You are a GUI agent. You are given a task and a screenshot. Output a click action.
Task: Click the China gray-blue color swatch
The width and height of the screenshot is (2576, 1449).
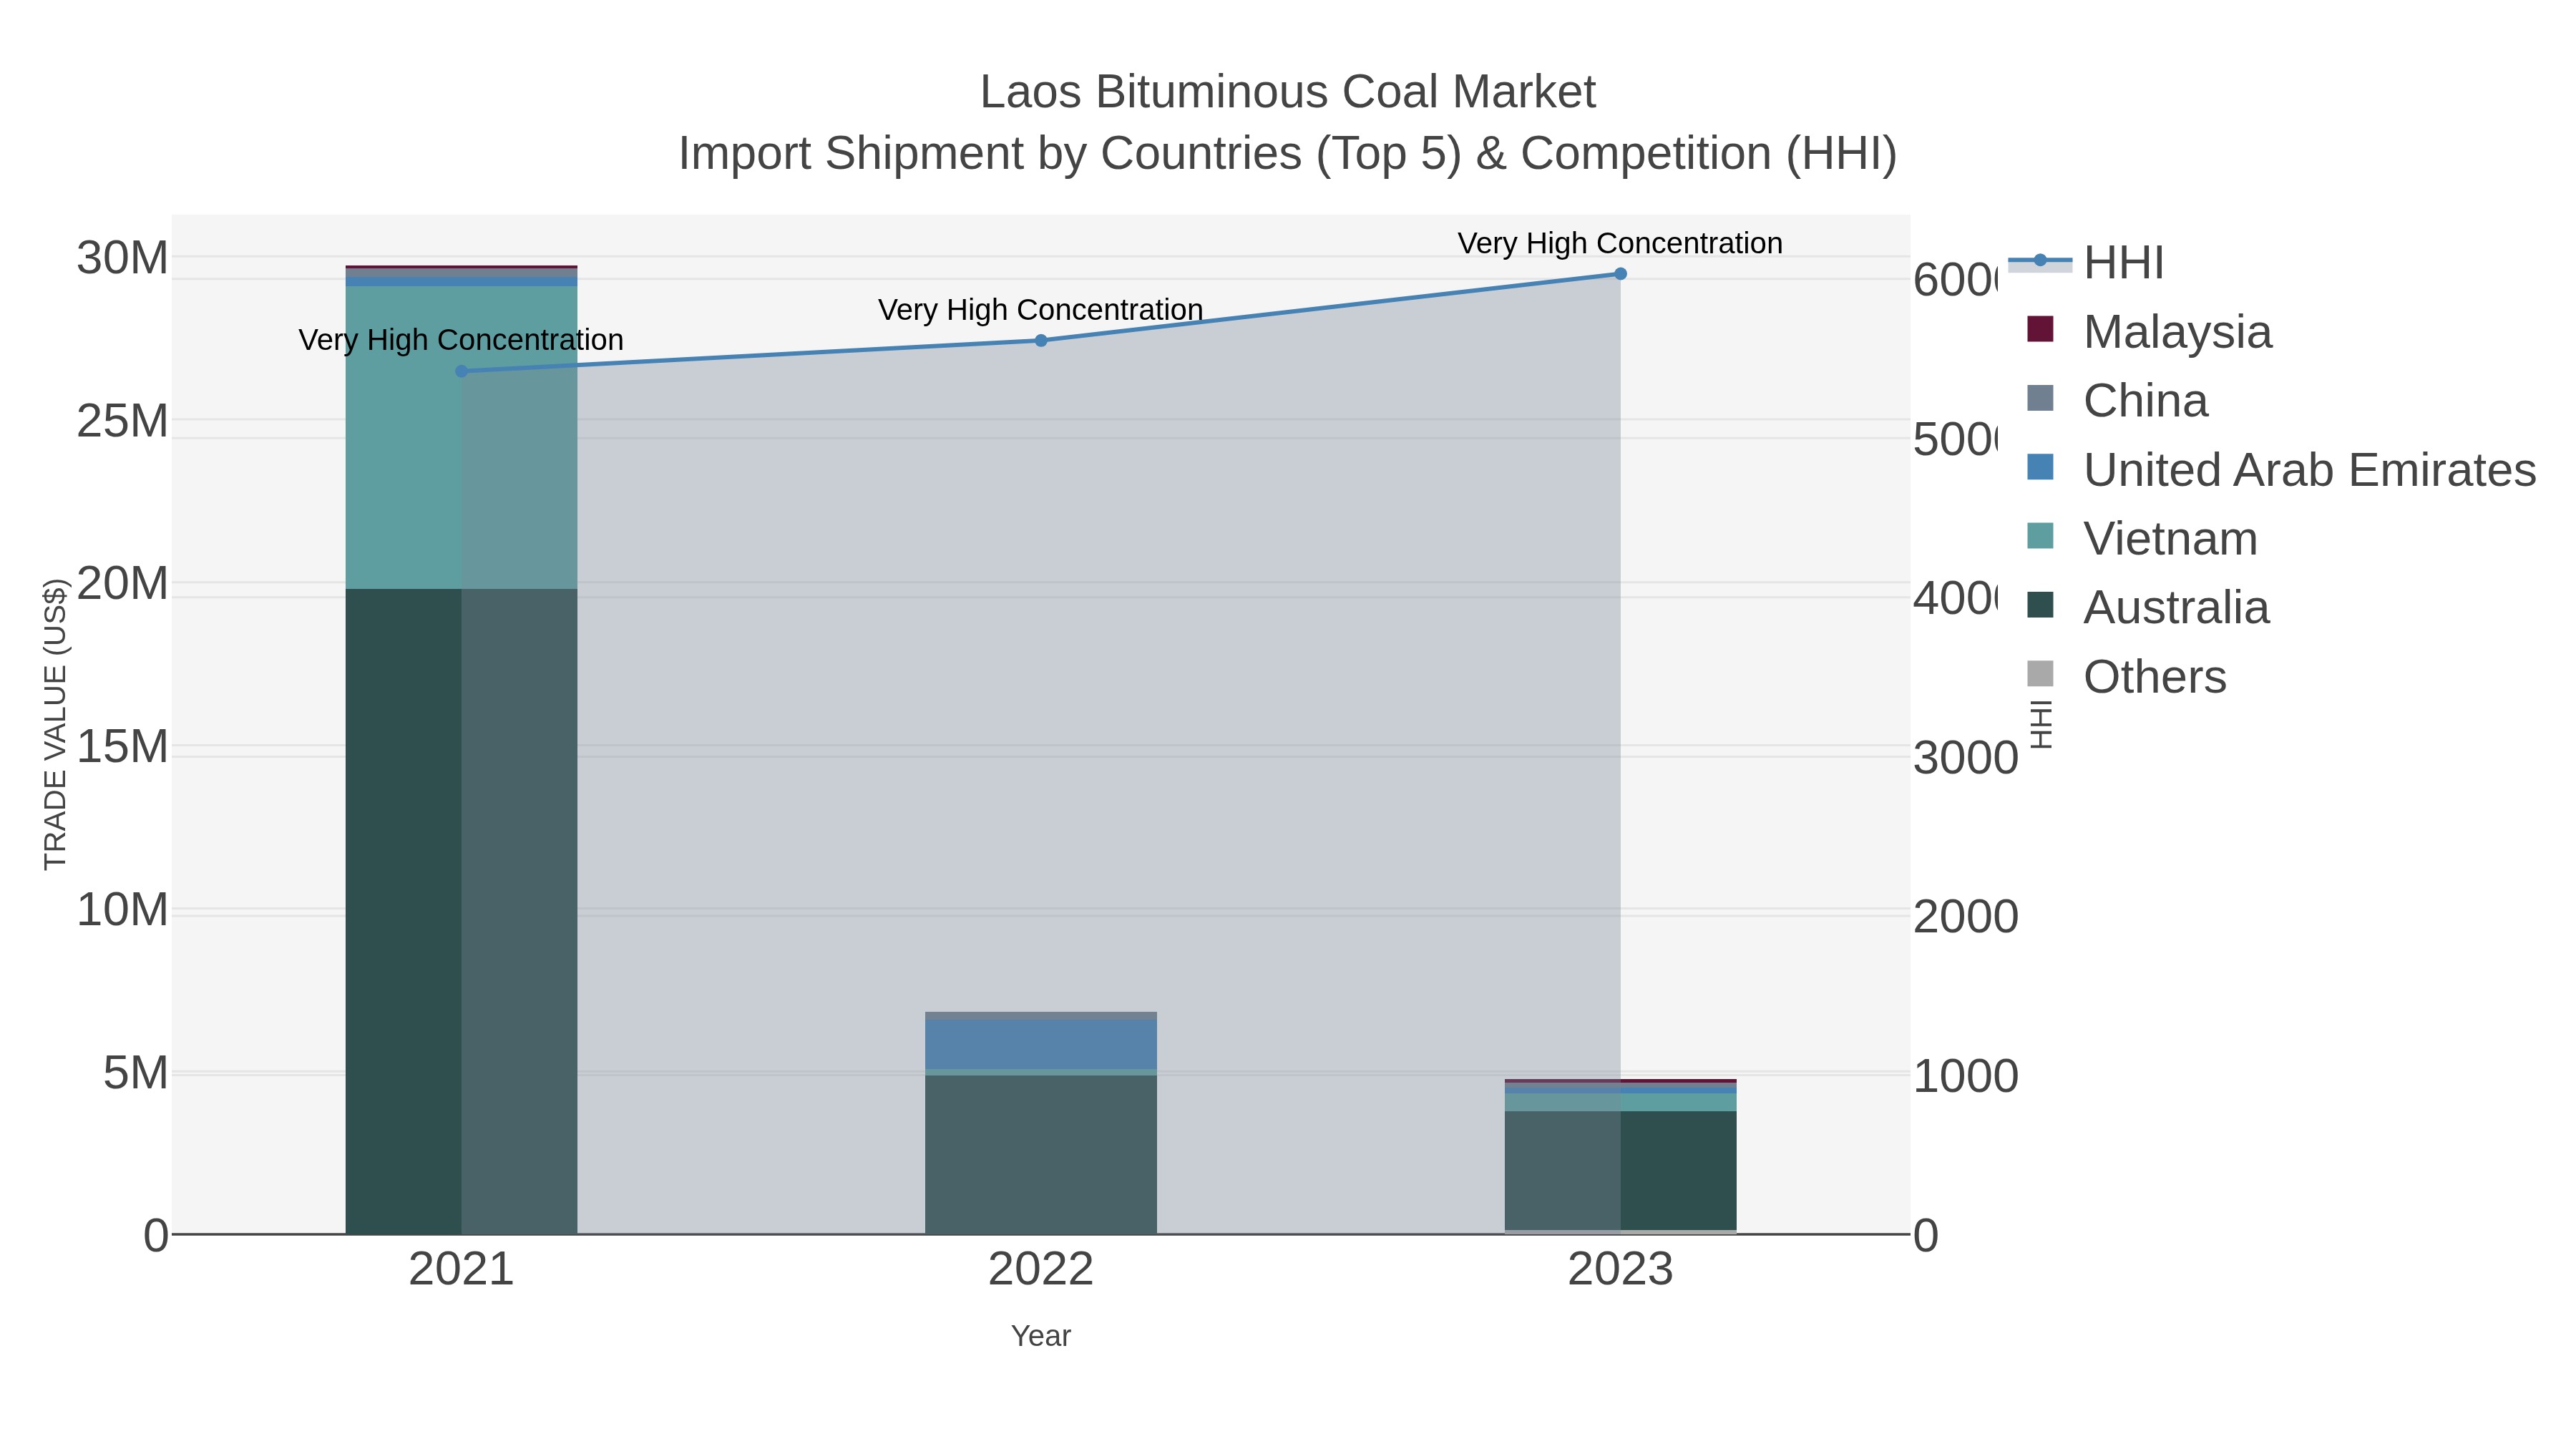coord(2040,398)
